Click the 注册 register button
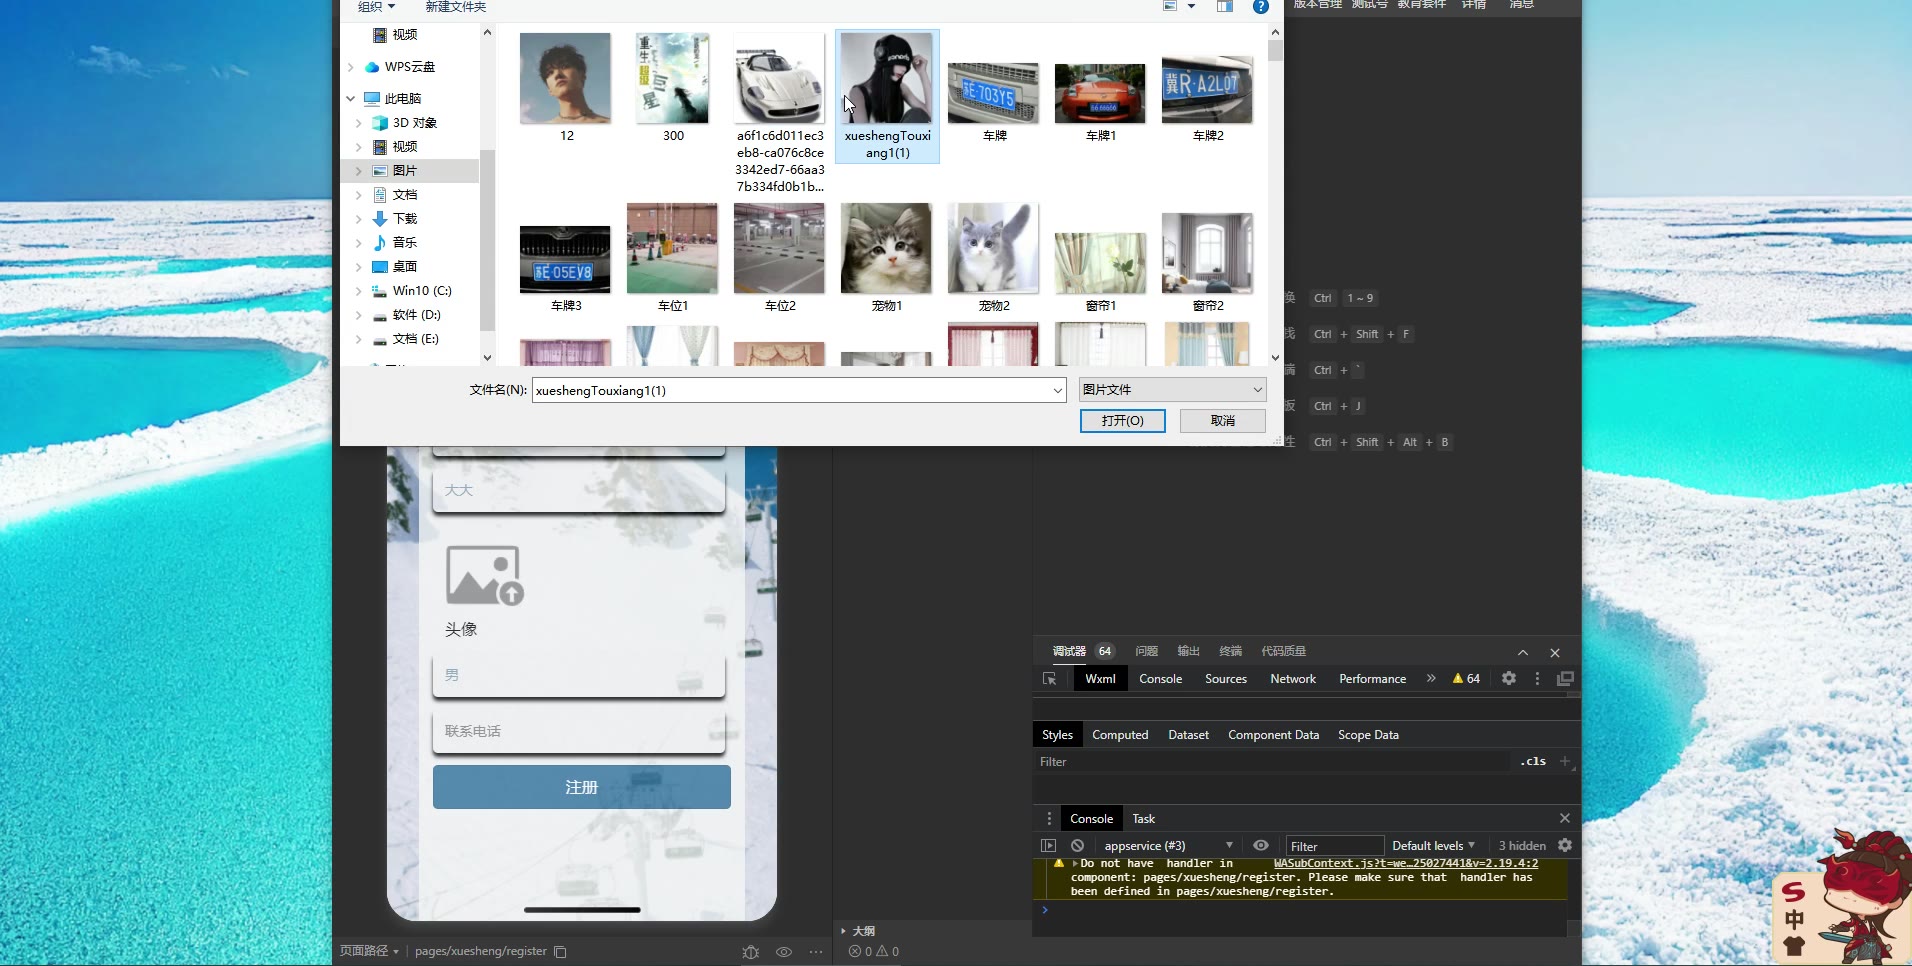Viewport: 1912px width, 966px height. pos(582,787)
